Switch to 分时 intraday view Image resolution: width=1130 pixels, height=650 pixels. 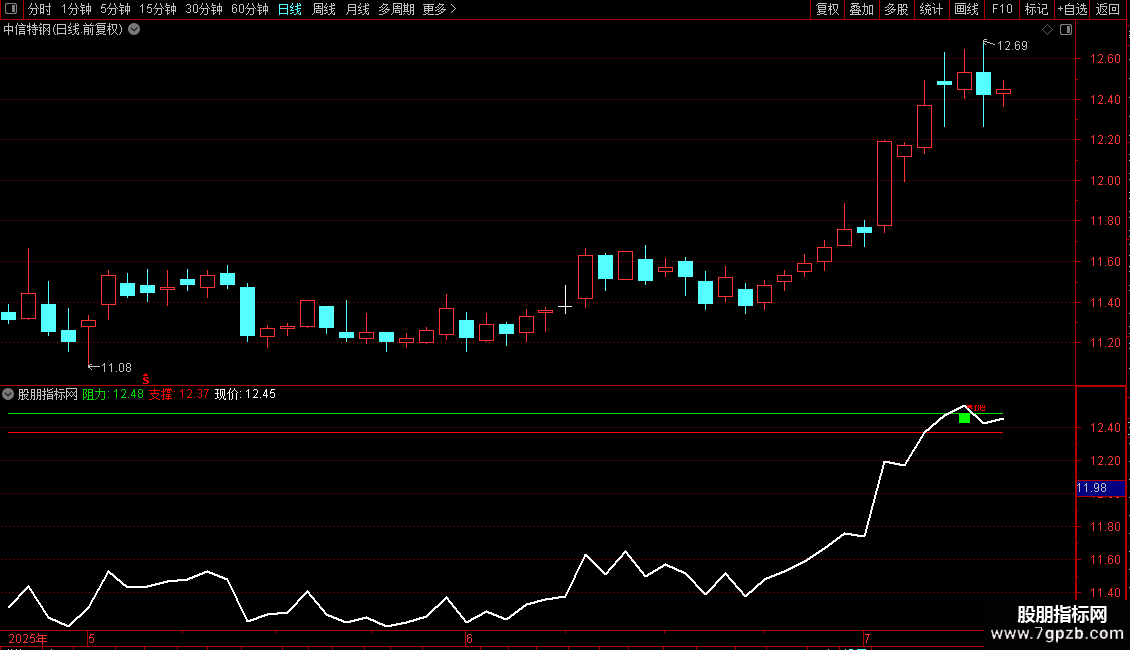40,9
